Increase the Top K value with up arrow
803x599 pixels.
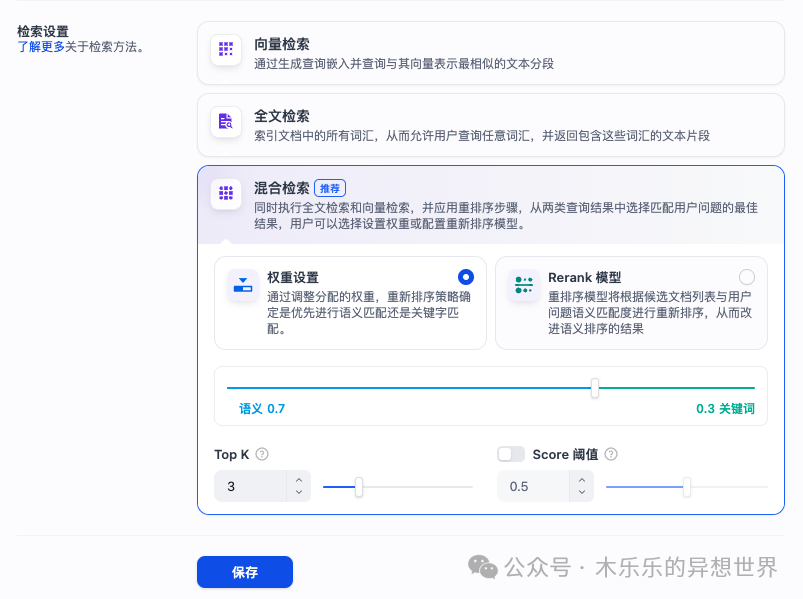[299, 480]
